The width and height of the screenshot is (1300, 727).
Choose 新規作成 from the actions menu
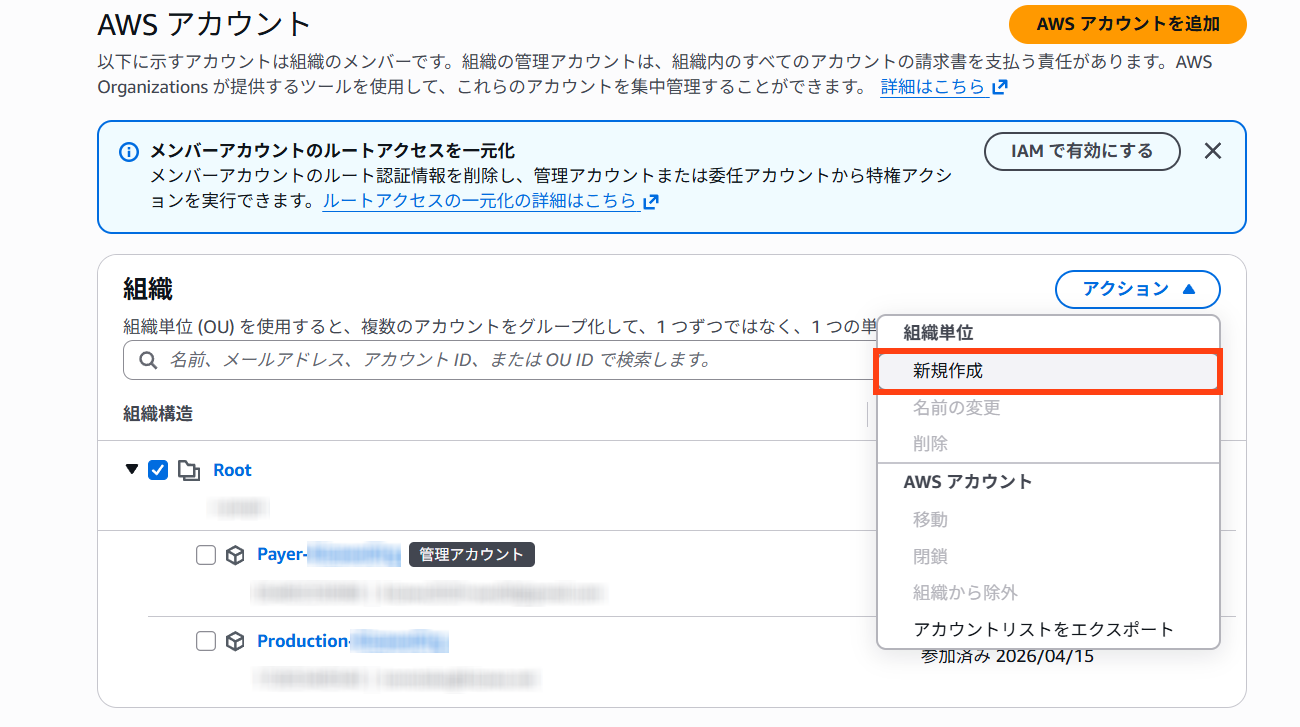(1047, 371)
